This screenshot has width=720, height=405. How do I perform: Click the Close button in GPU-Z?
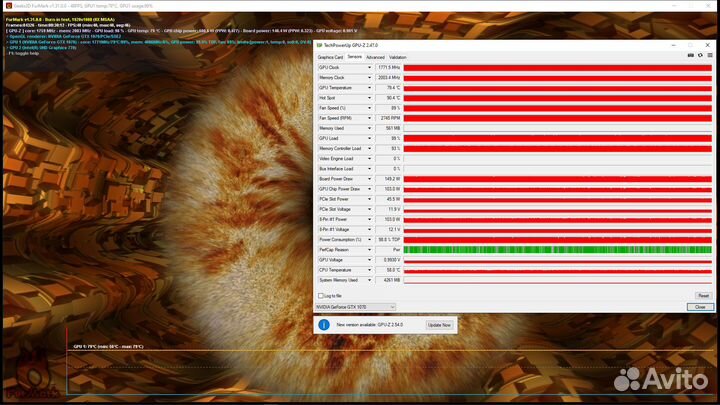pos(700,307)
